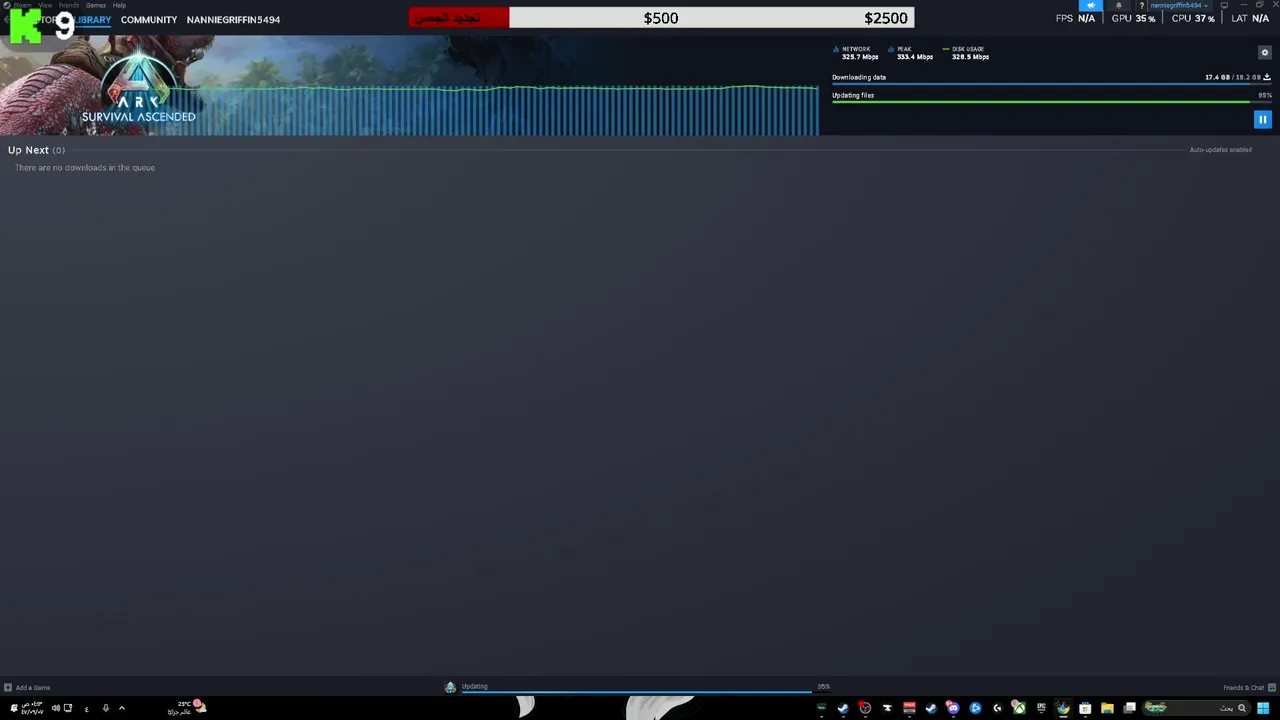Open the weather widget showing 23°C
This screenshot has height=720, width=1280.
(187, 708)
